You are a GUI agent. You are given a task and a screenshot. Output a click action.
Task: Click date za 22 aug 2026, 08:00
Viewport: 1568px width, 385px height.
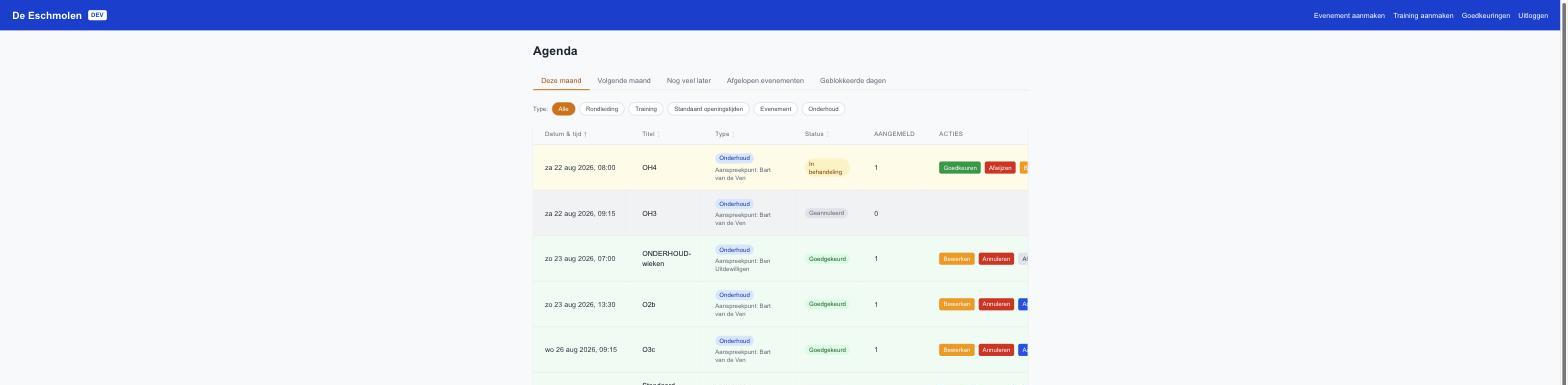[580, 168]
